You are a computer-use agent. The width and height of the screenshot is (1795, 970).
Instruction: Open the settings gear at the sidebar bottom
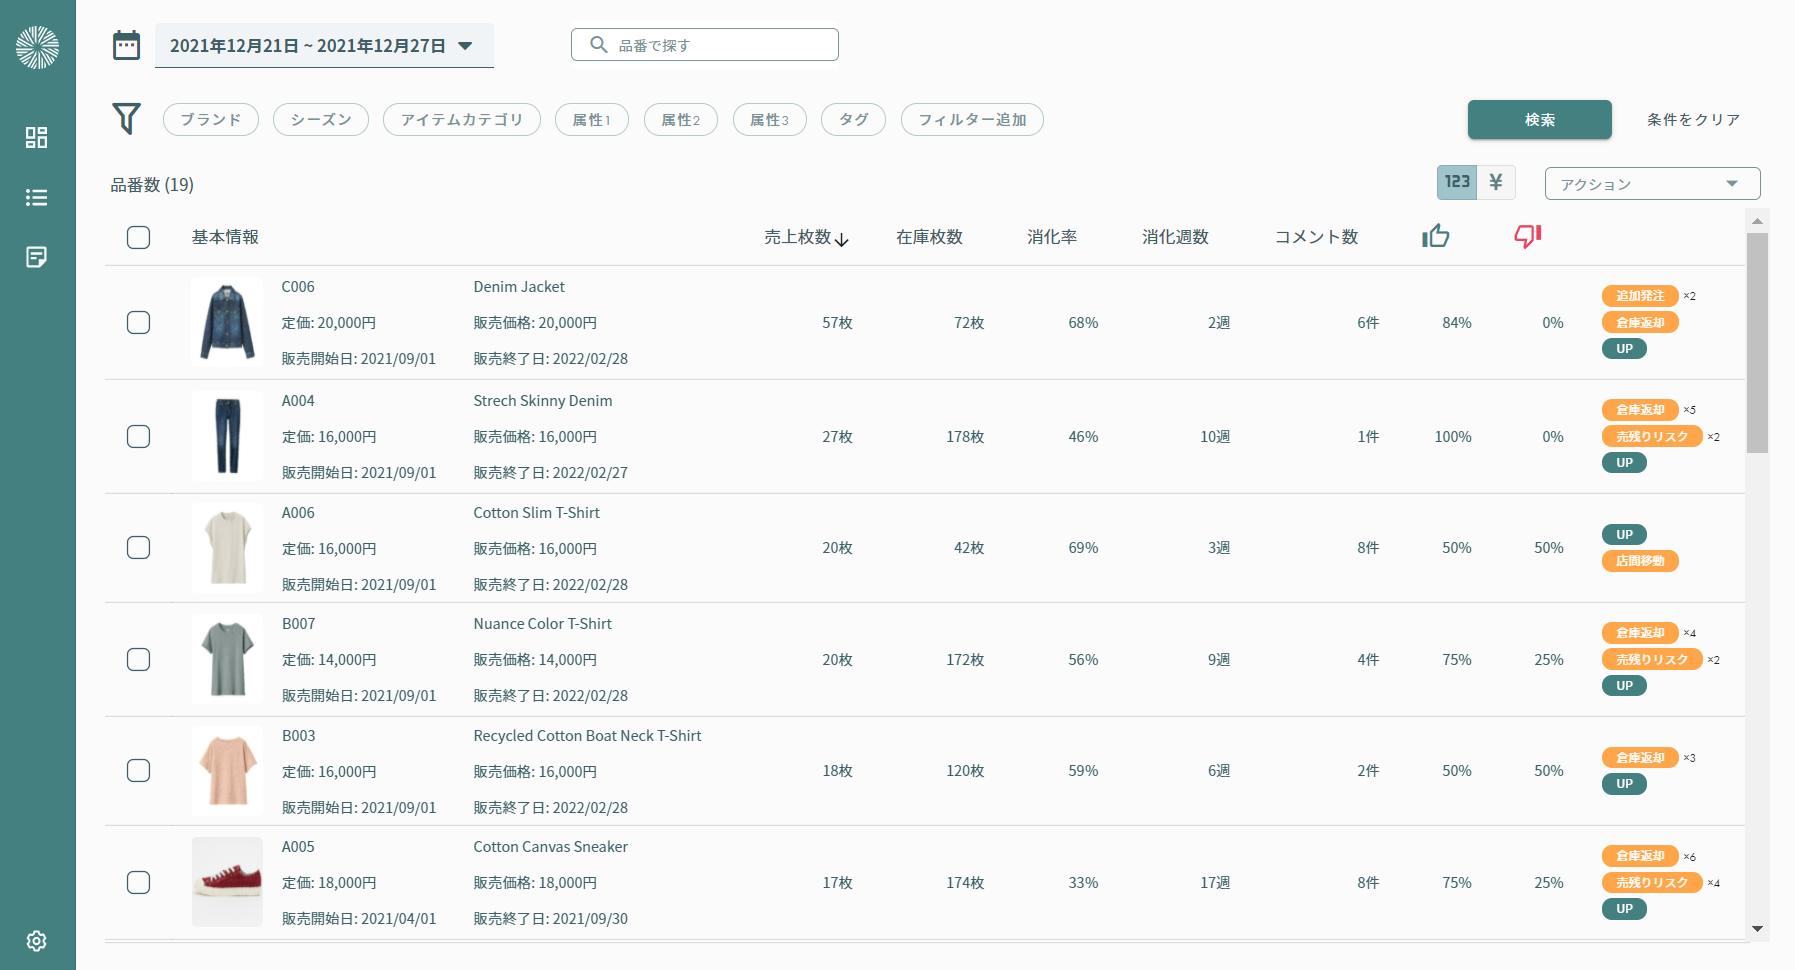click(37, 941)
